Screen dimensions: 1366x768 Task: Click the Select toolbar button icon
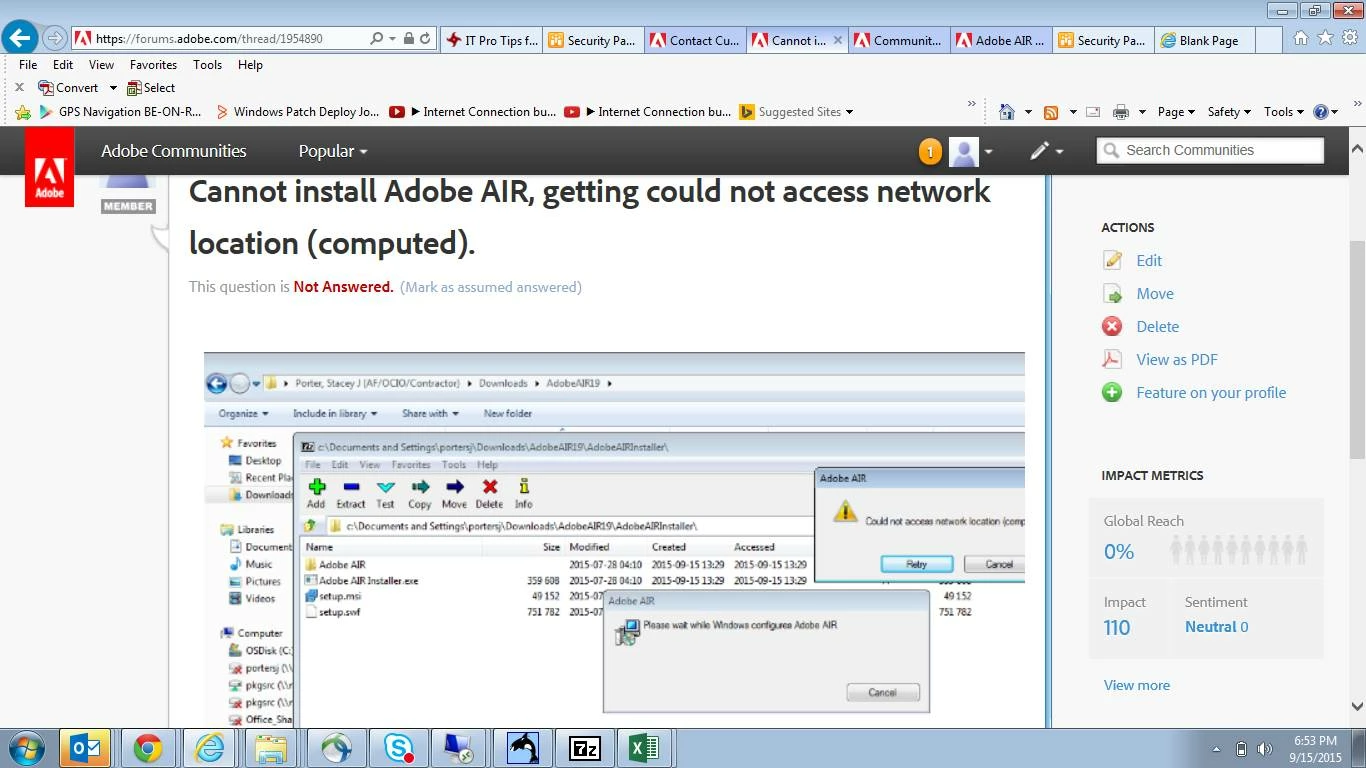(134, 88)
